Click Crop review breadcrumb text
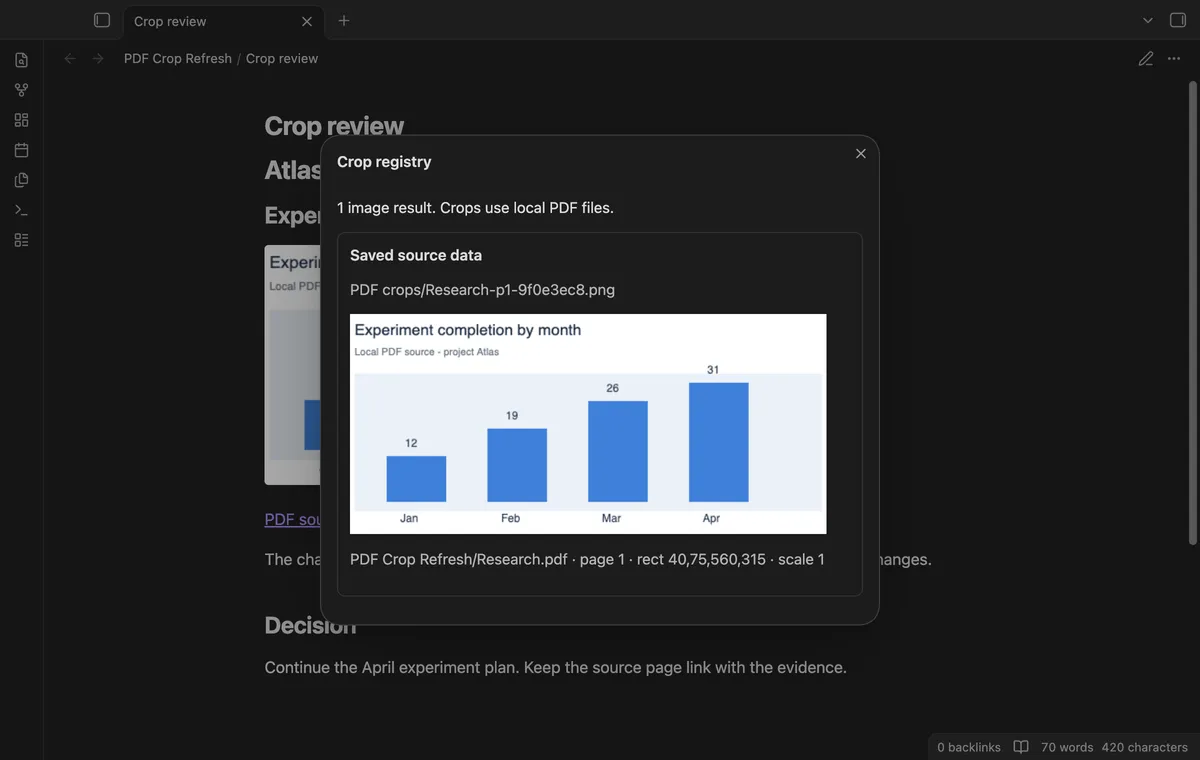This screenshot has height=760, width=1200. 282,59
